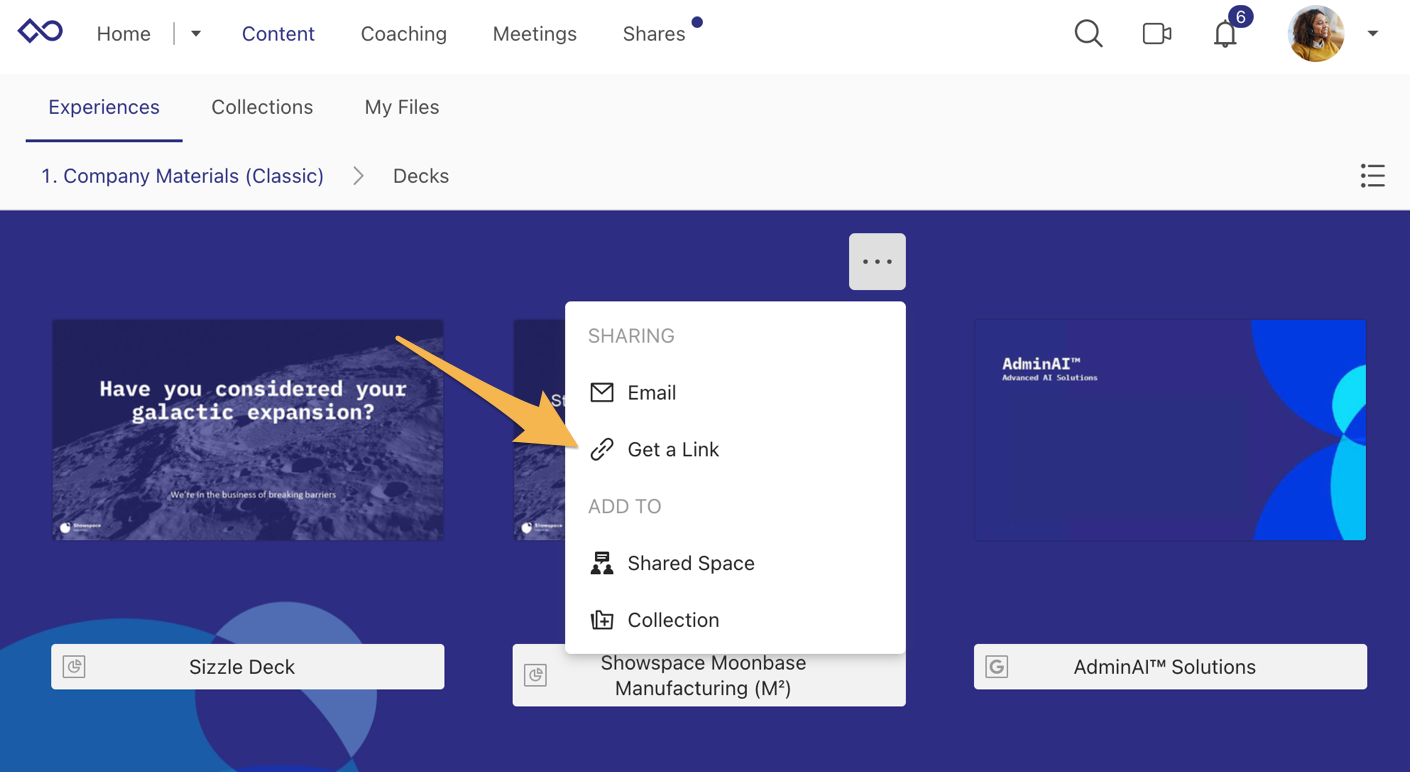Open the search magnifier icon
The image size is (1410, 772).
click(1088, 33)
